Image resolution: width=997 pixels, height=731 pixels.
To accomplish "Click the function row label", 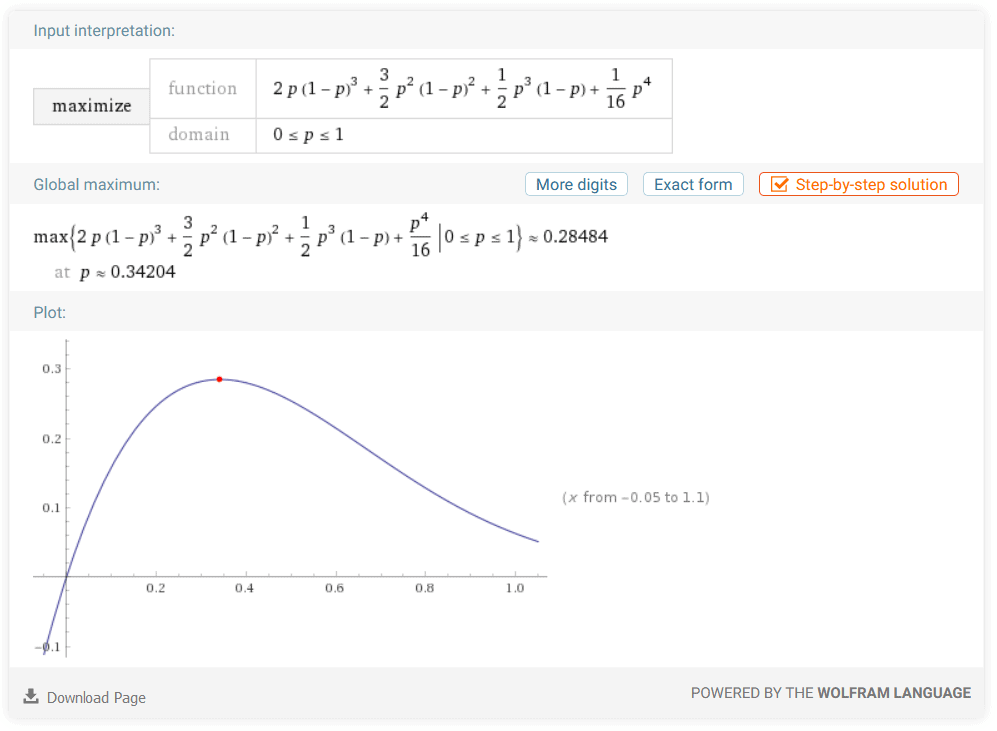I will click(x=202, y=89).
